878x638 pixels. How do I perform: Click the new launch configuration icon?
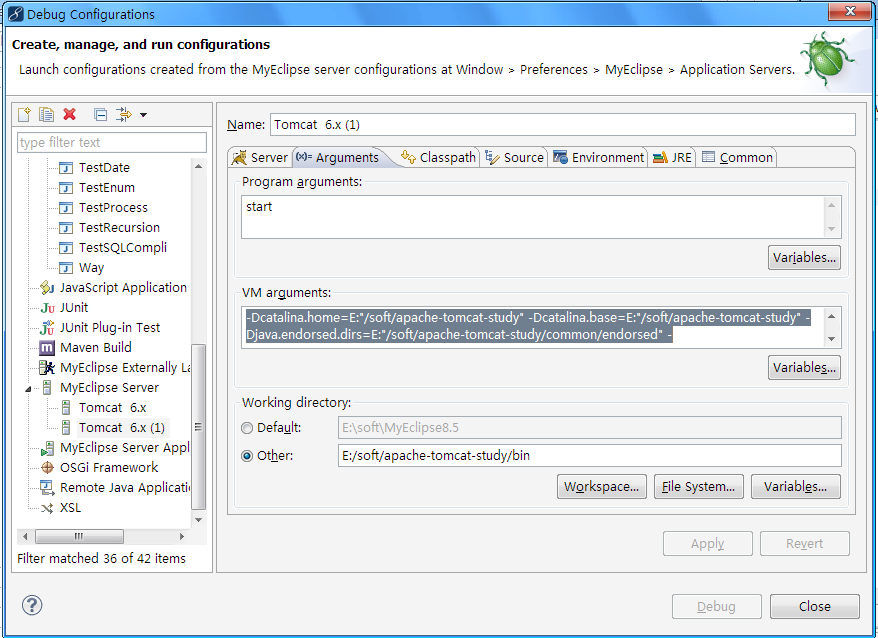coord(25,115)
